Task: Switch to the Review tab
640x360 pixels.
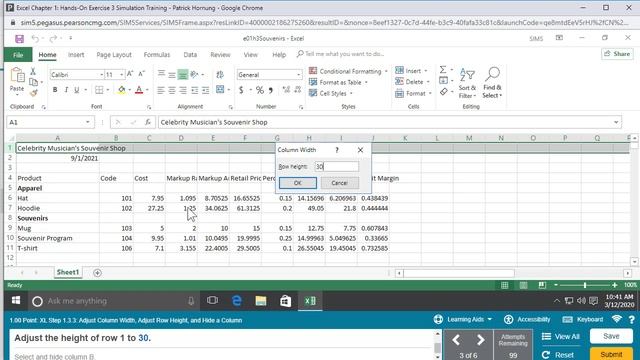Action: [x=220, y=55]
